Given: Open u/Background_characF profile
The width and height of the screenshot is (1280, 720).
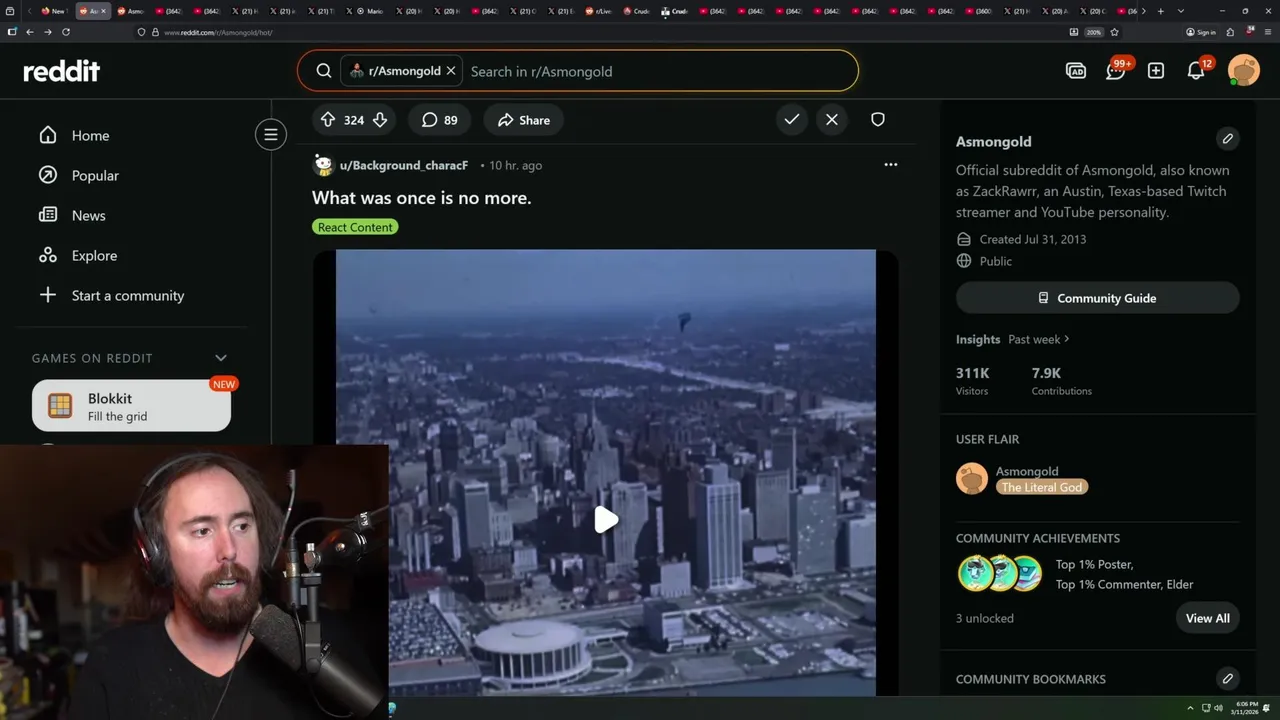Looking at the screenshot, I should click(404, 165).
